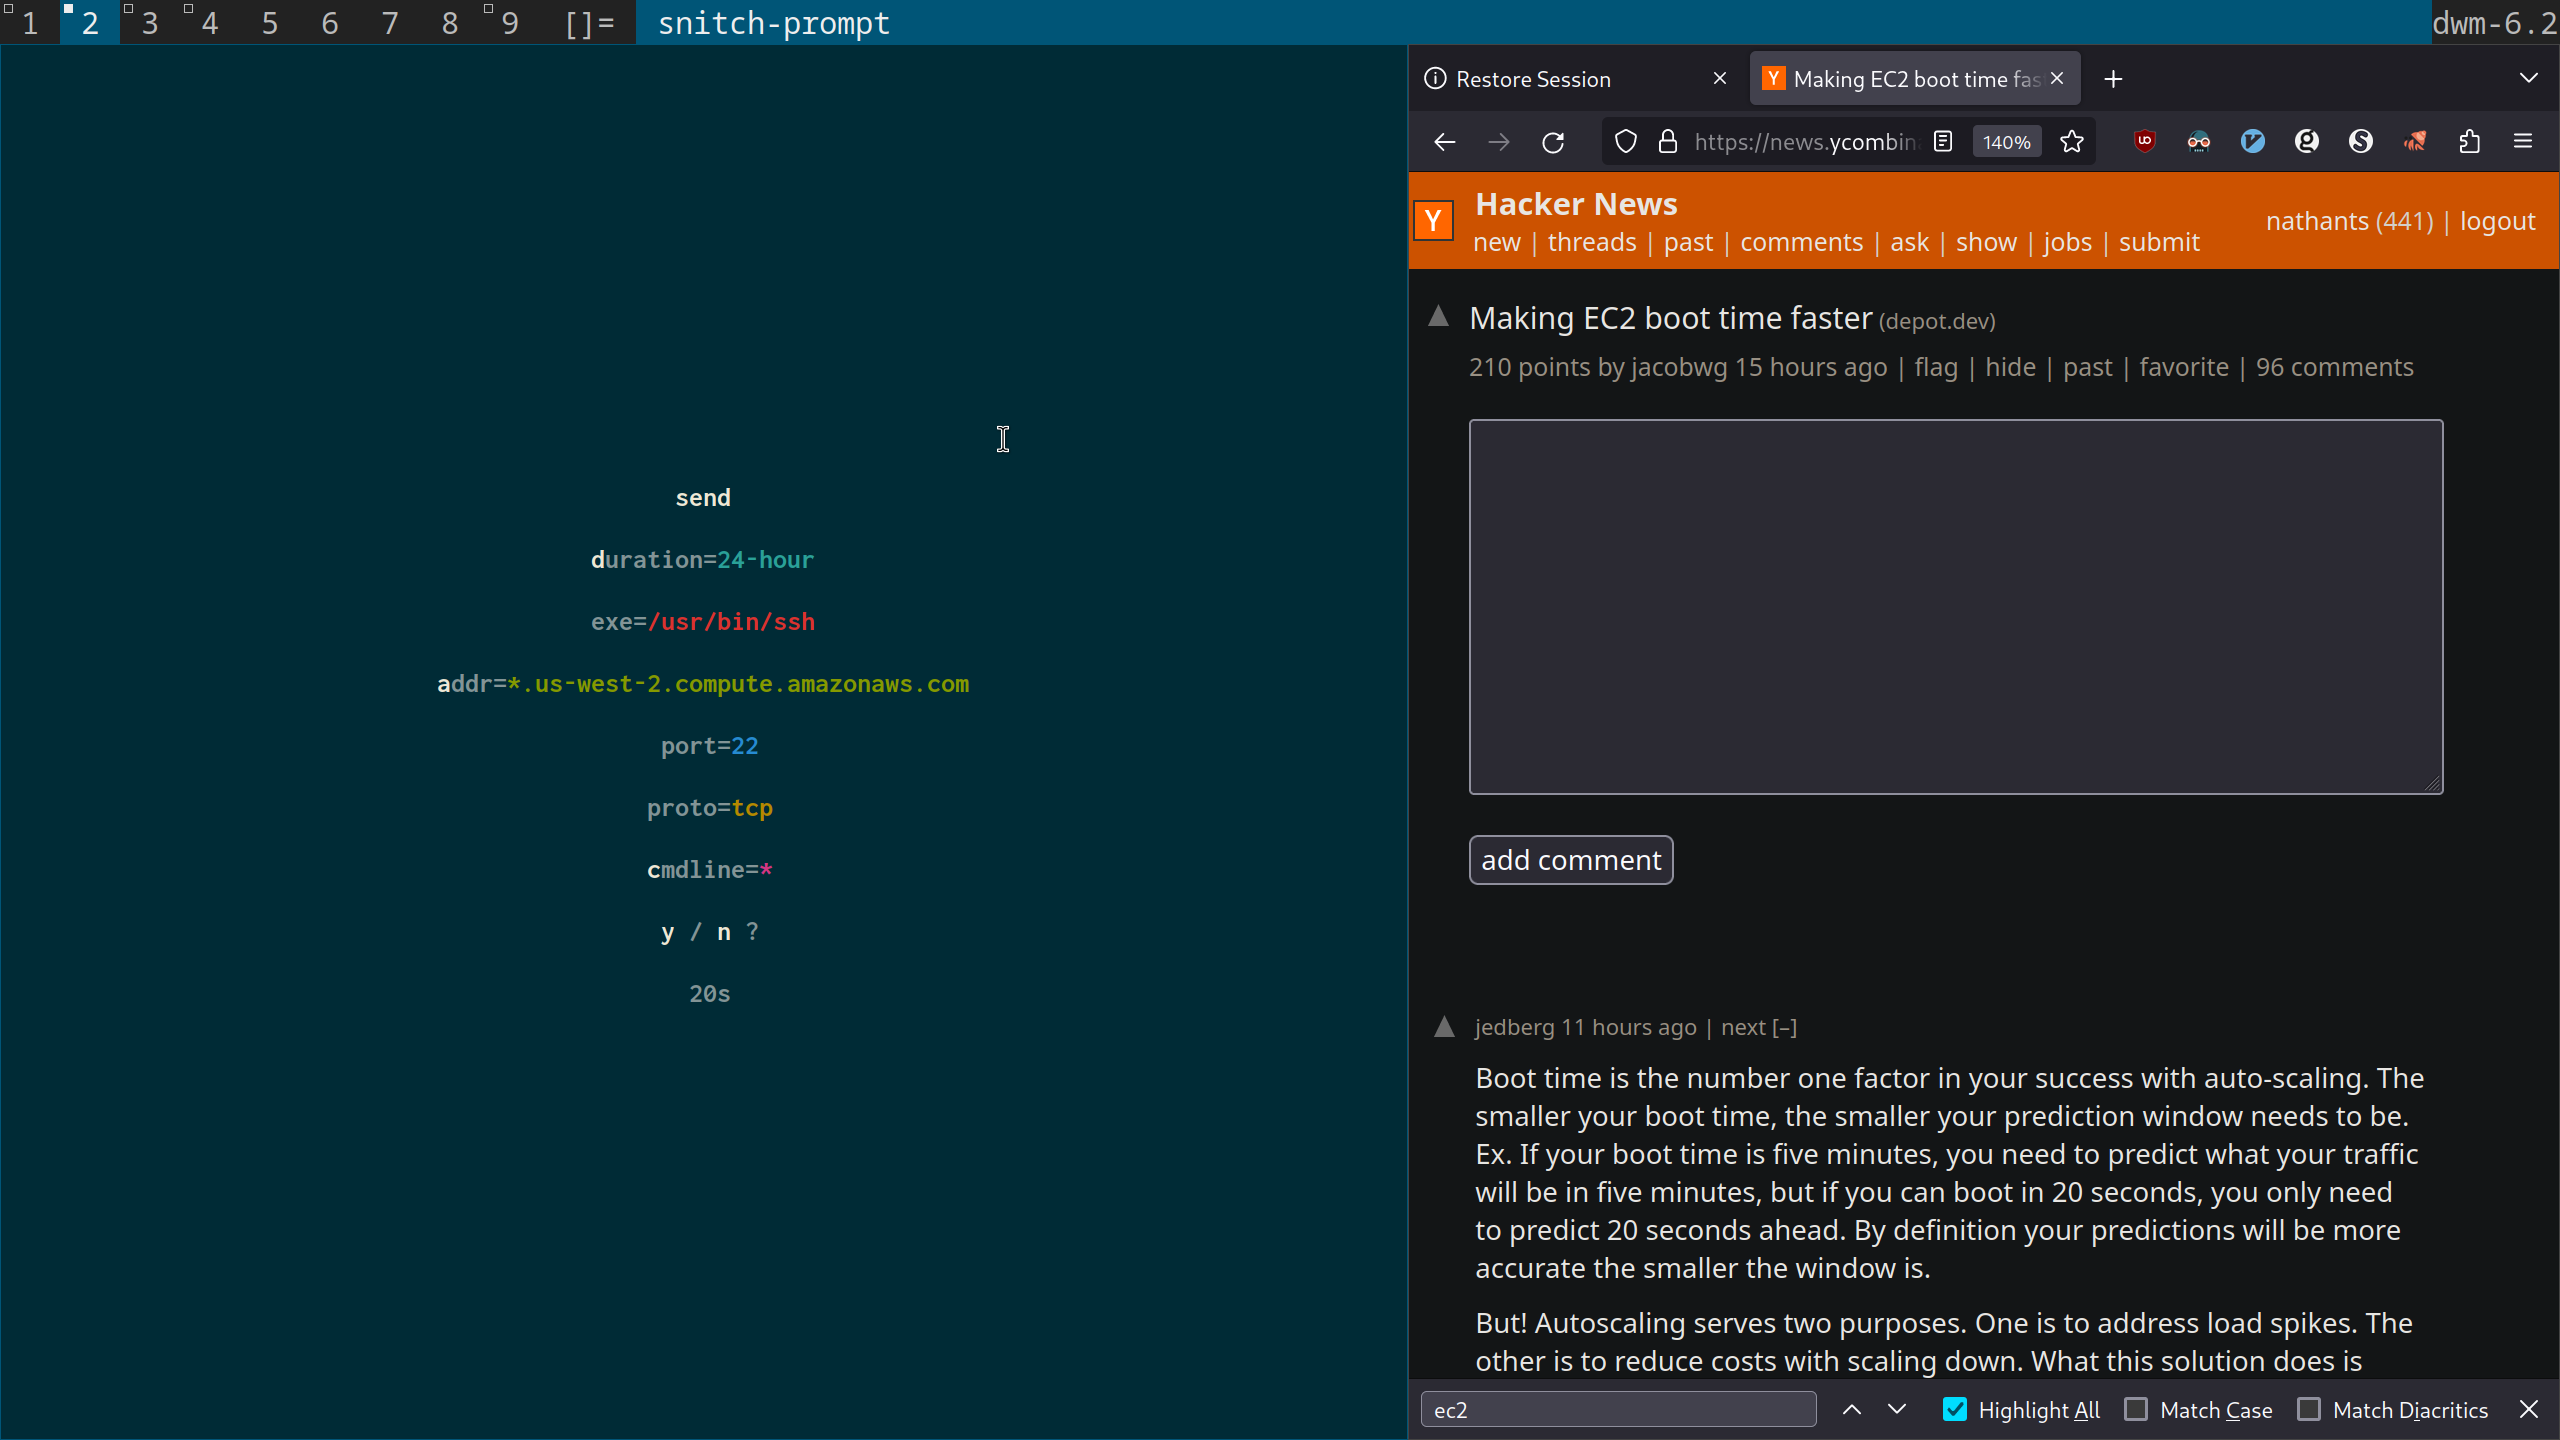
Task: Click the add comment button
Action: (x=1570, y=860)
